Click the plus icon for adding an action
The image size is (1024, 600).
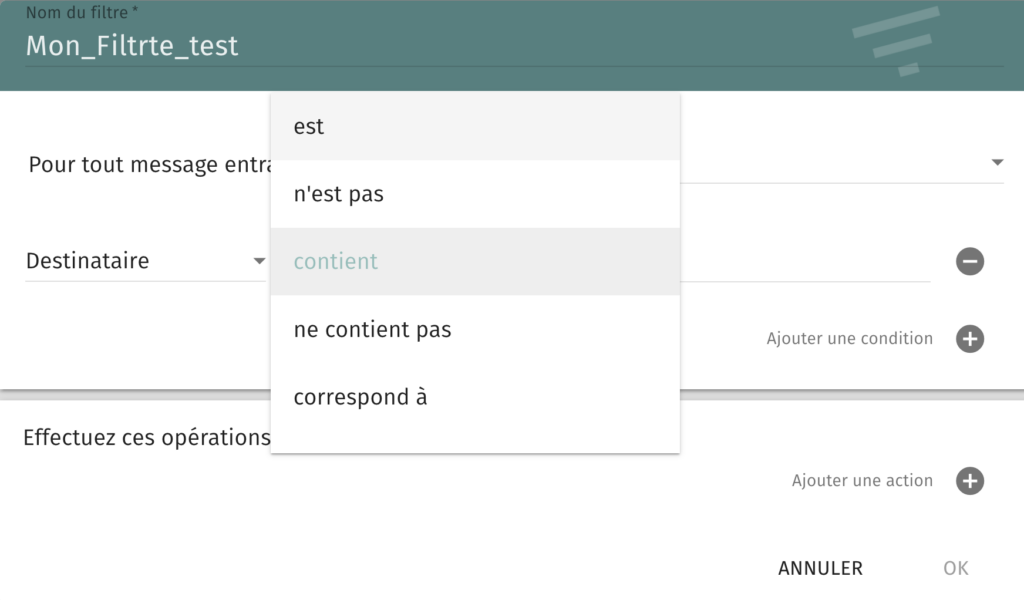click(x=970, y=481)
